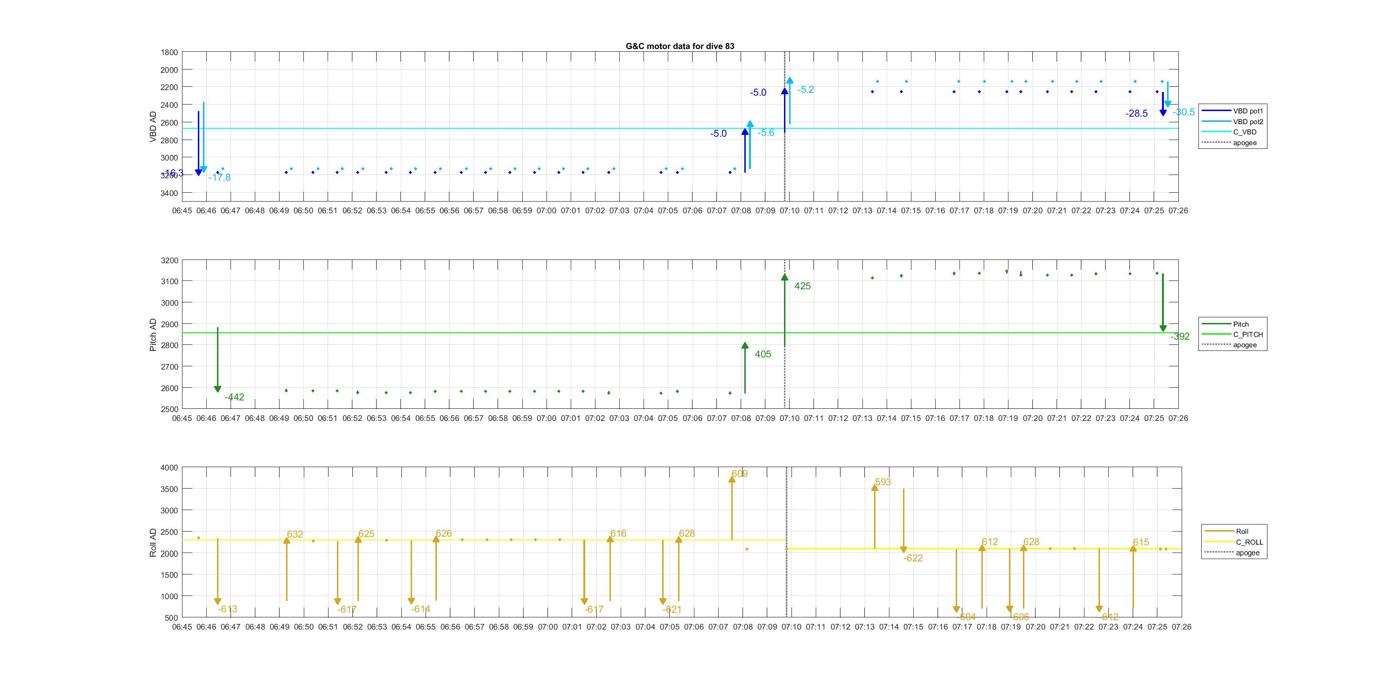Click the "1800" tick on VBD axis

click(170, 53)
